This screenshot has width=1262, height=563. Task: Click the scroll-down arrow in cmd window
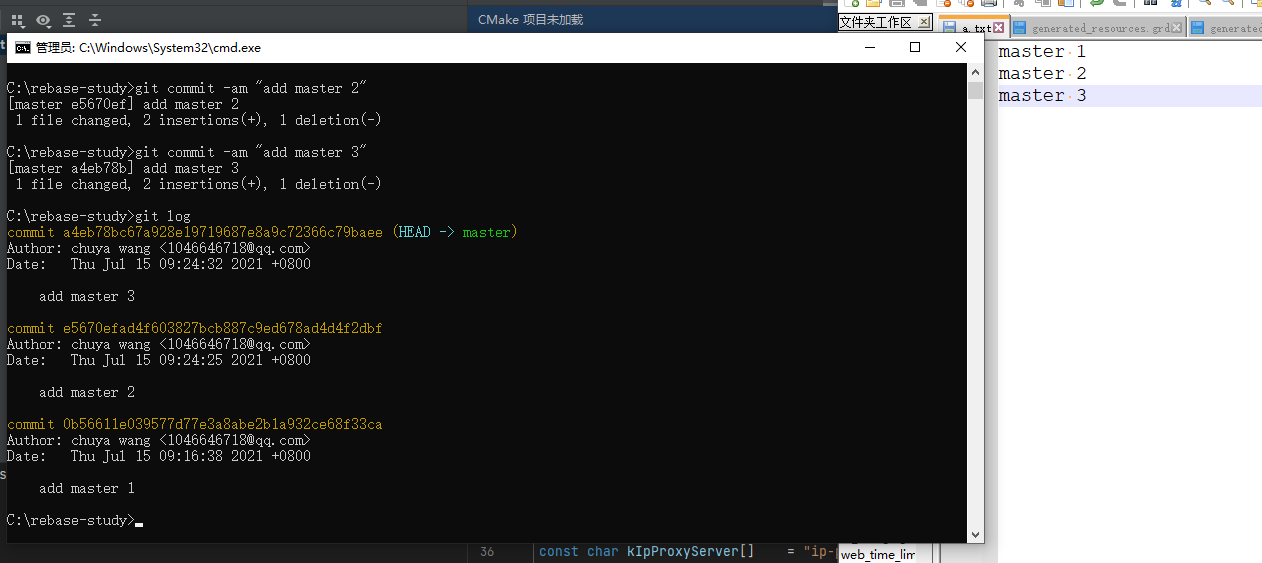(x=976, y=534)
